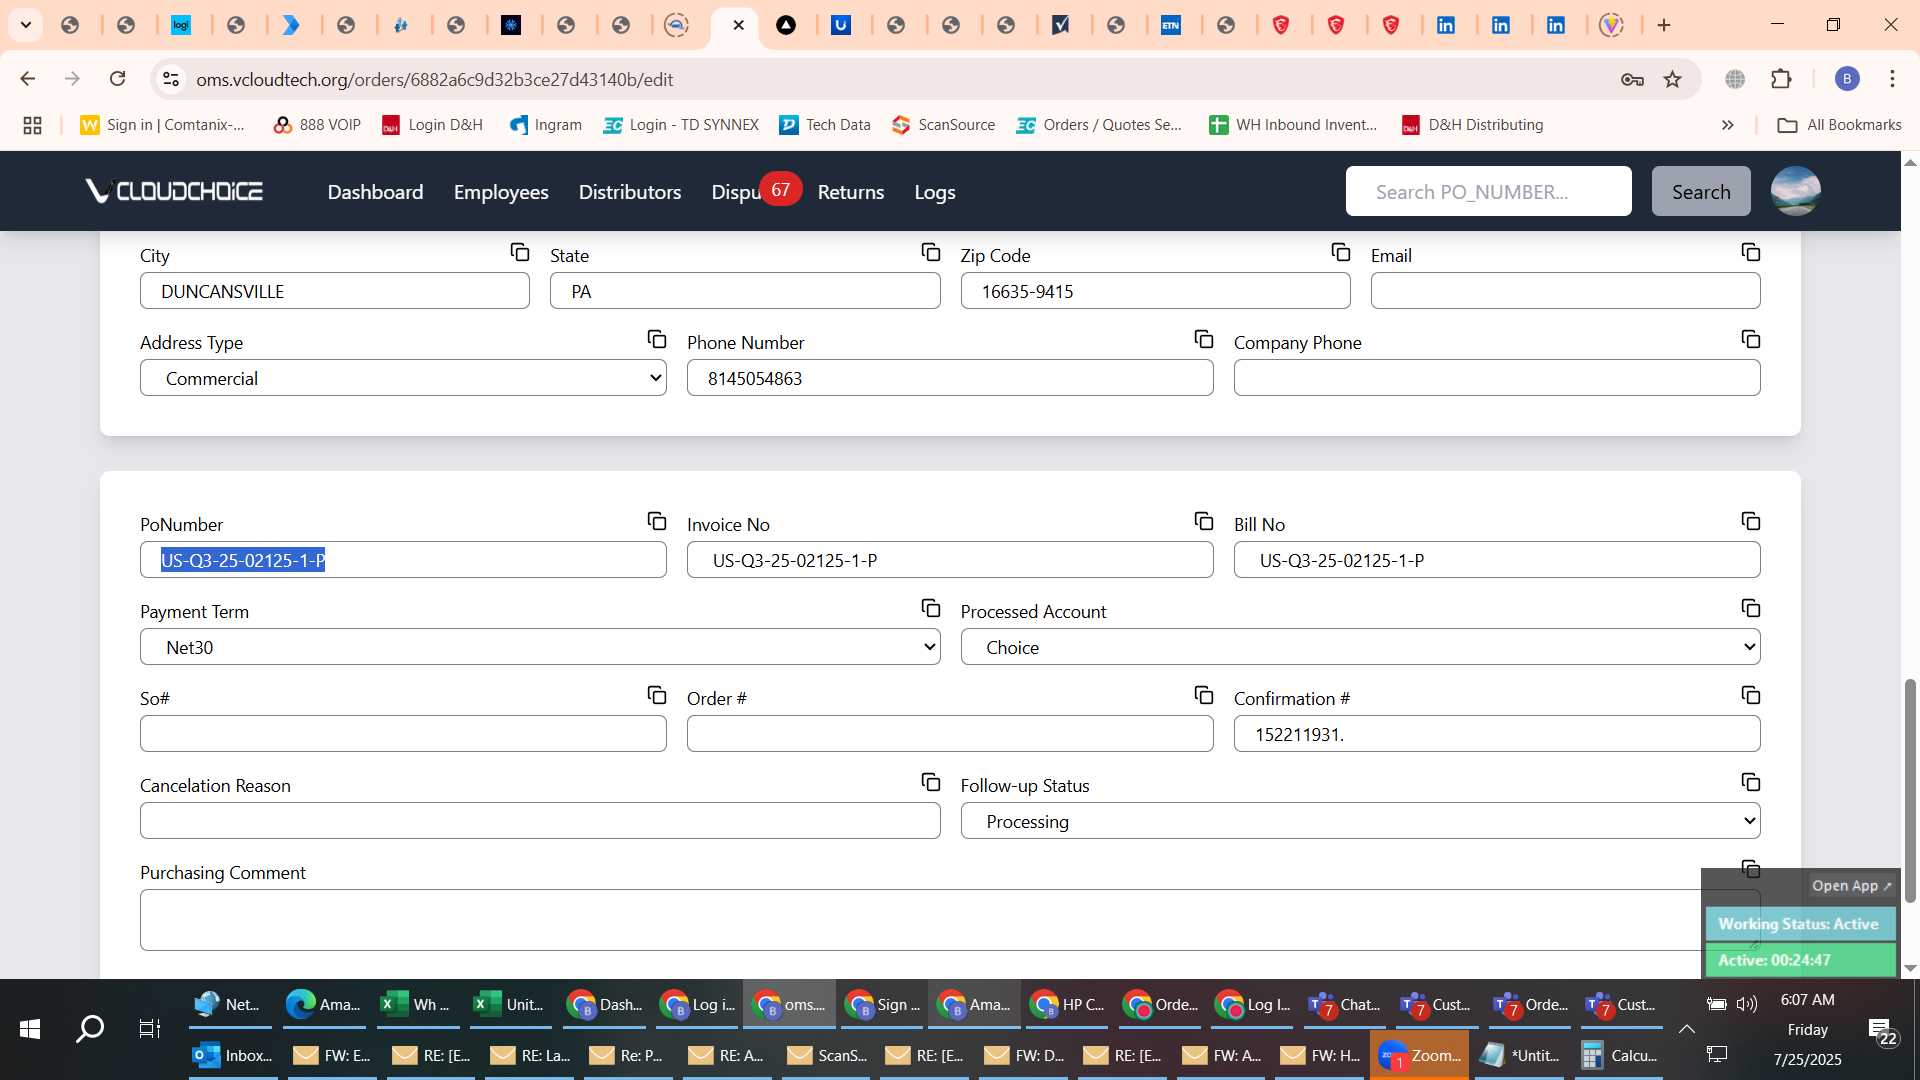Click into the Invoice No field

950,560
